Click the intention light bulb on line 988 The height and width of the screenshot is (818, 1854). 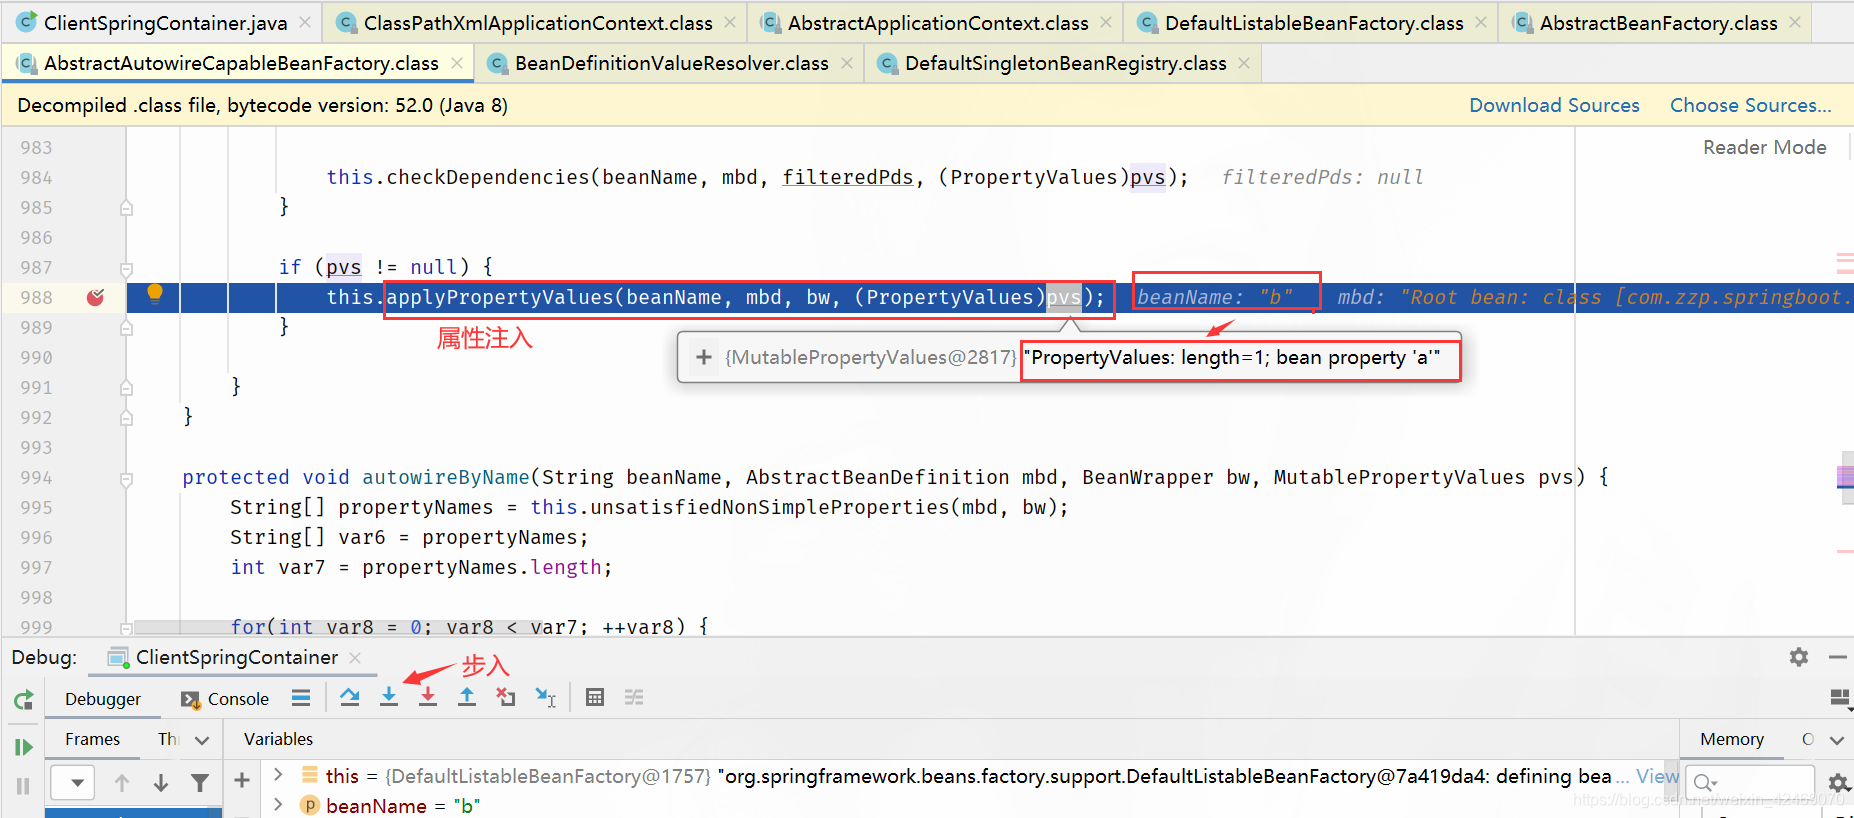click(155, 294)
